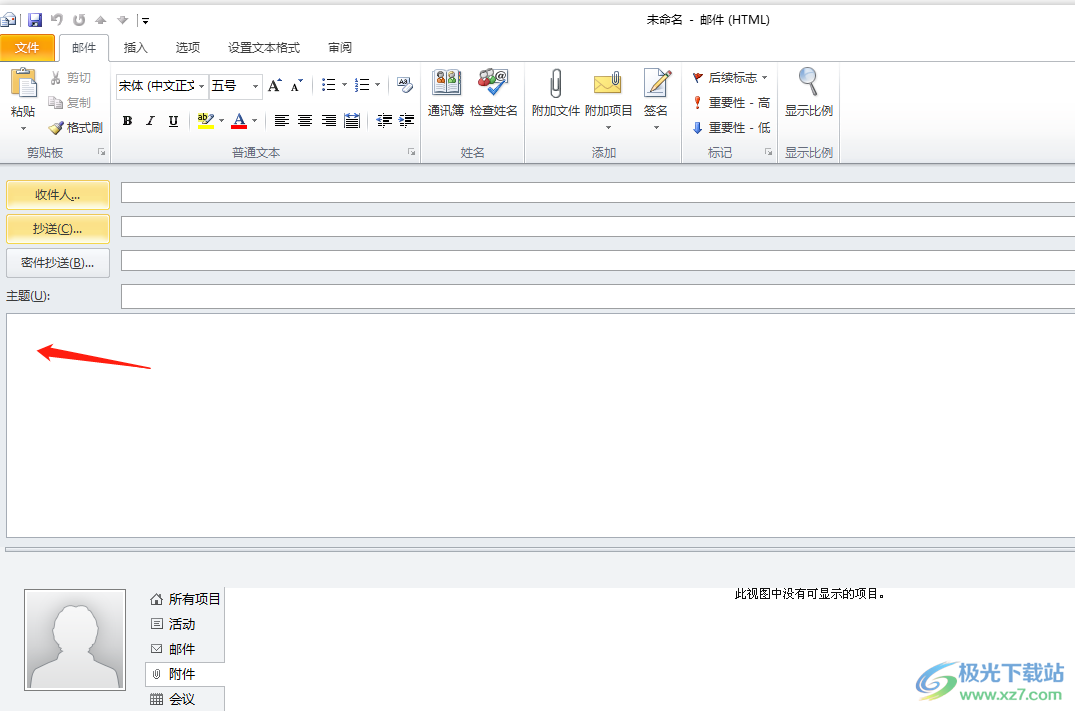Screen dimensions: 1075x711
Task: Toggle italic text formatting
Action: [150, 121]
